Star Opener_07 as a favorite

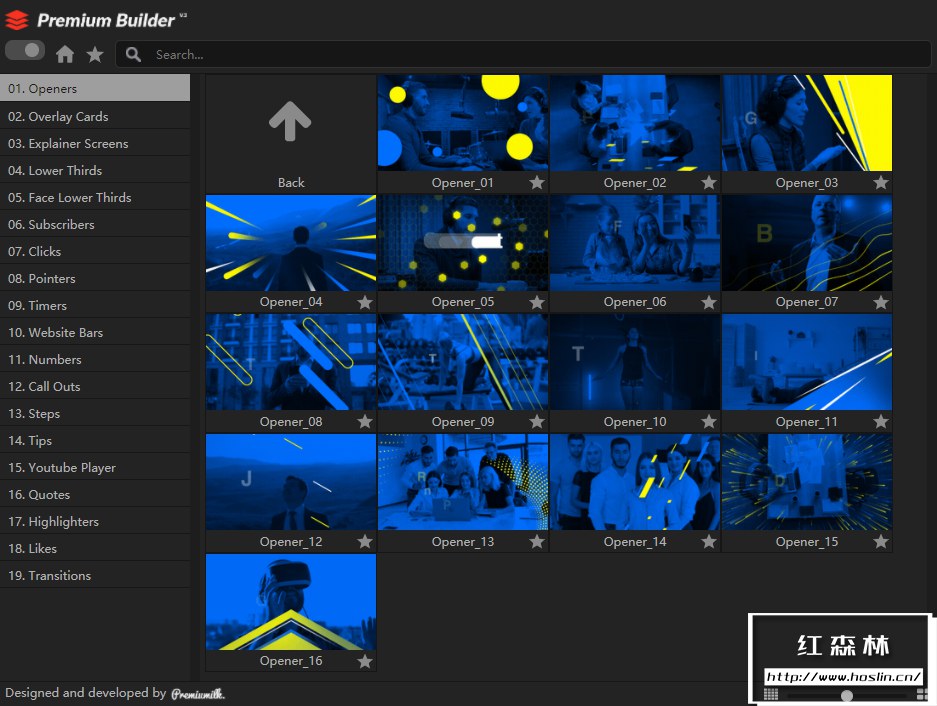coord(881,302)
